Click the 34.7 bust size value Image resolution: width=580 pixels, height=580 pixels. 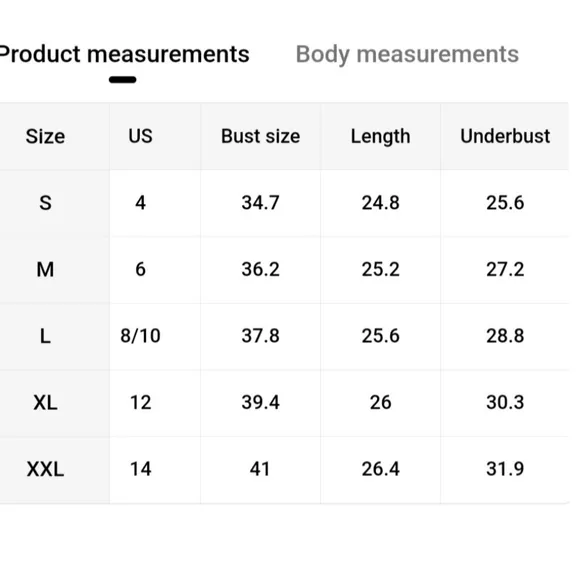coord(260,203)
